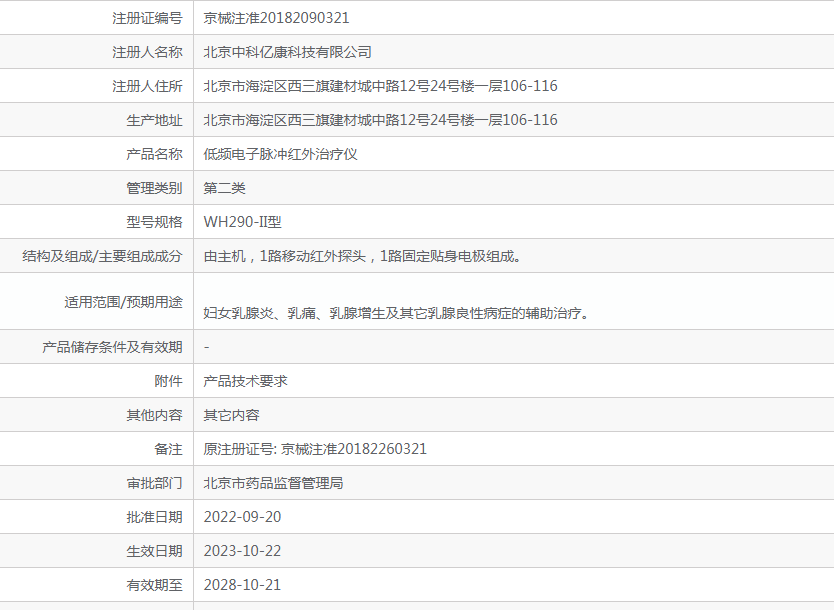
Task: Click the 附件 label
Action: tap(168, 381)
